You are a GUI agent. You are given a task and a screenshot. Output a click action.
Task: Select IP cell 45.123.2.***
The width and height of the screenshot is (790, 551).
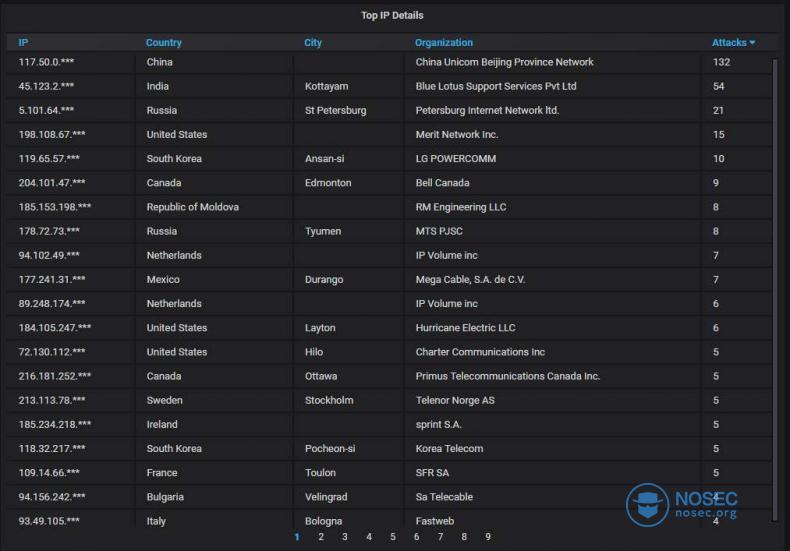point(46,86)
